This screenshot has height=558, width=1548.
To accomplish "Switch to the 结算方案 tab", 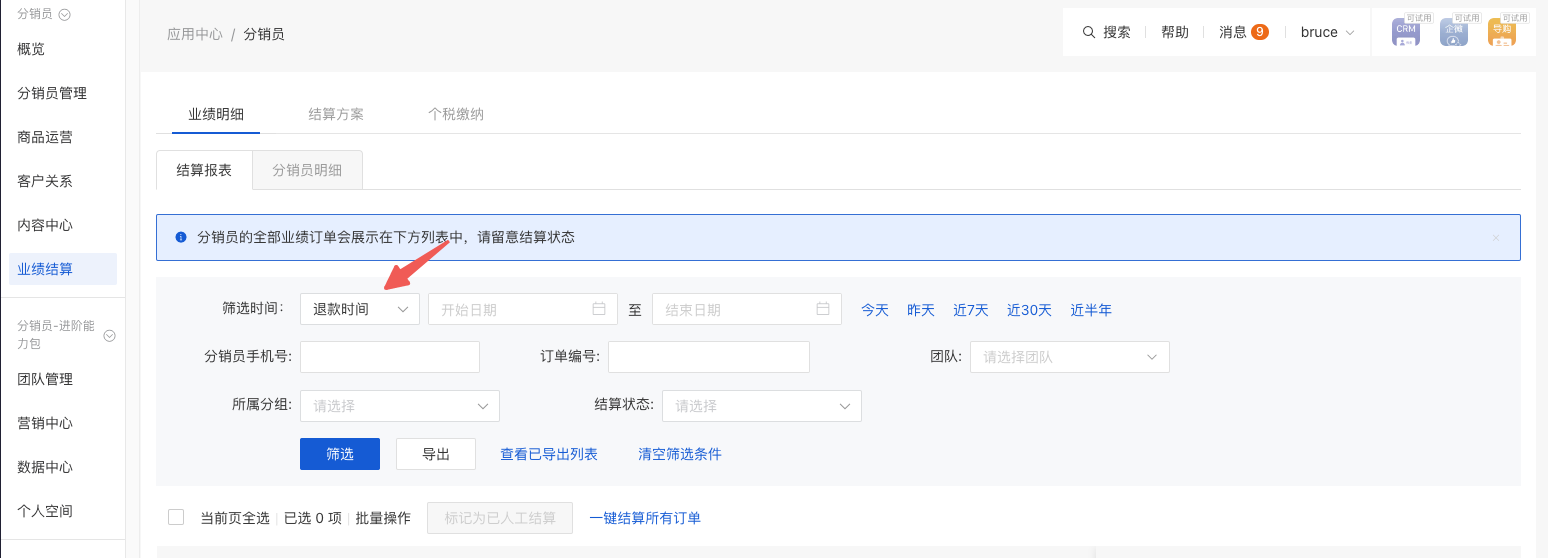I will [336, 114].
